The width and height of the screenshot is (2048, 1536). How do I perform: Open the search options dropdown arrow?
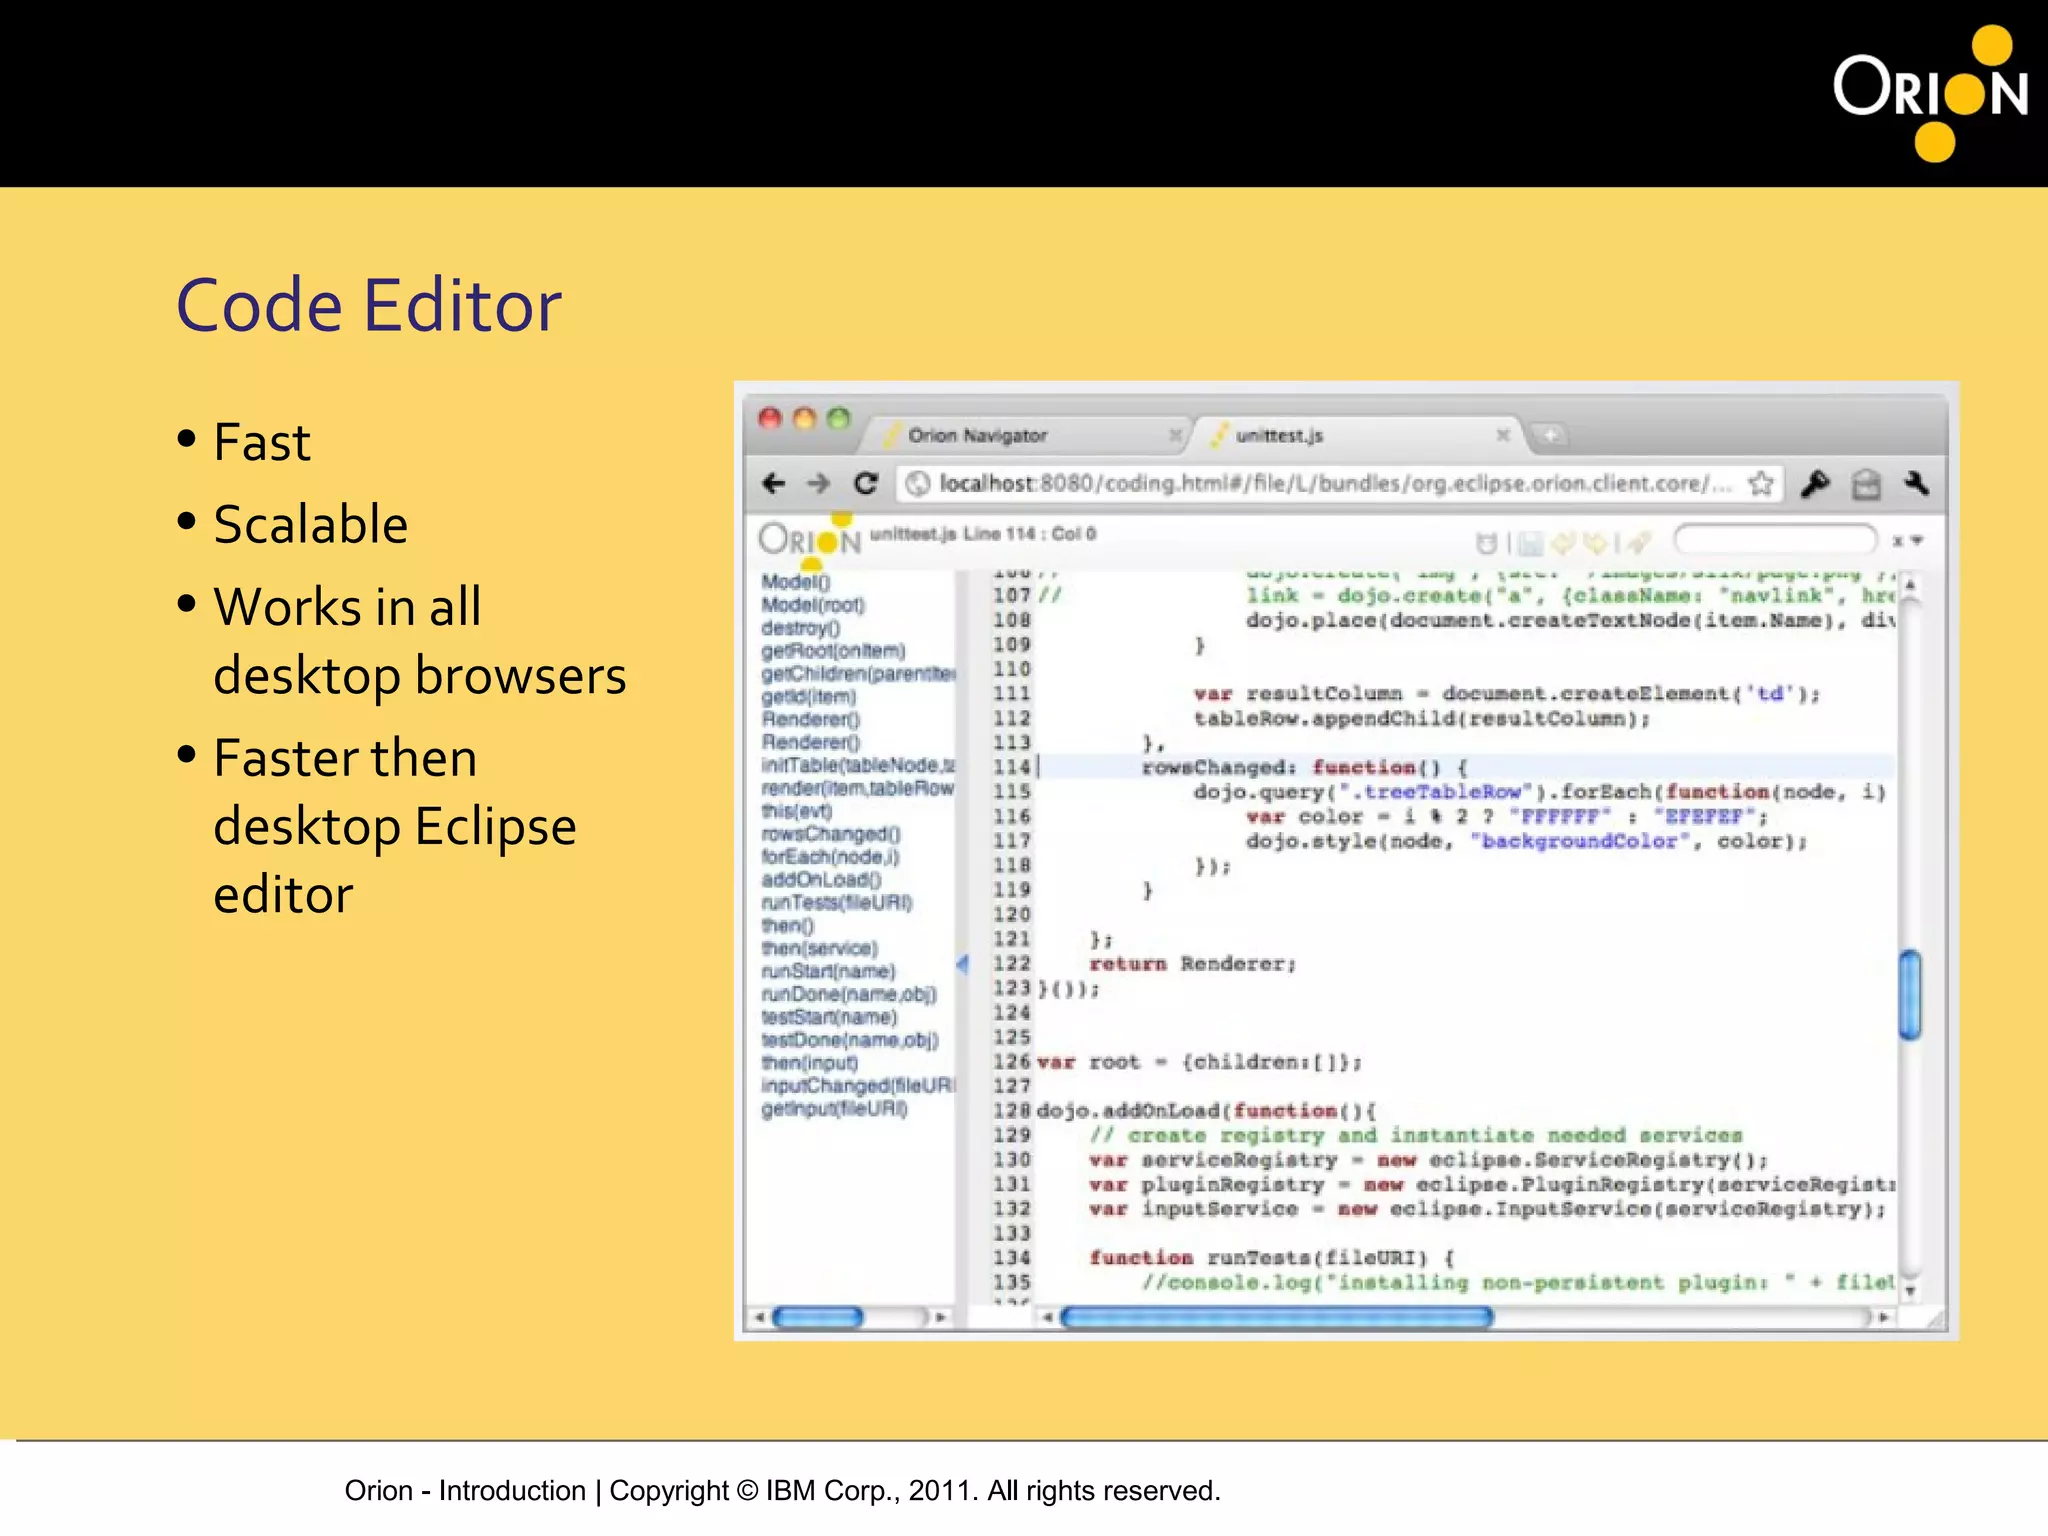(1917, 541)
